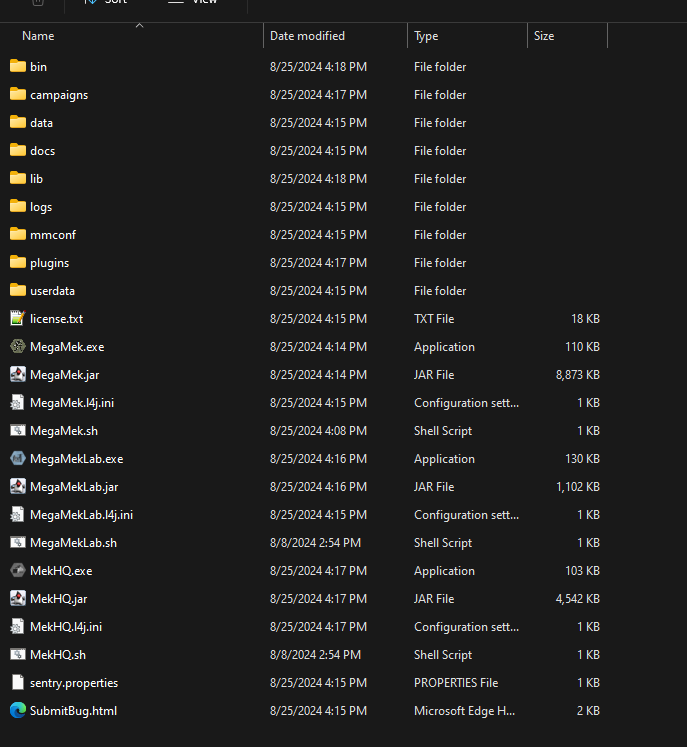Click the MegaMekLab.exe application icon

18,458
